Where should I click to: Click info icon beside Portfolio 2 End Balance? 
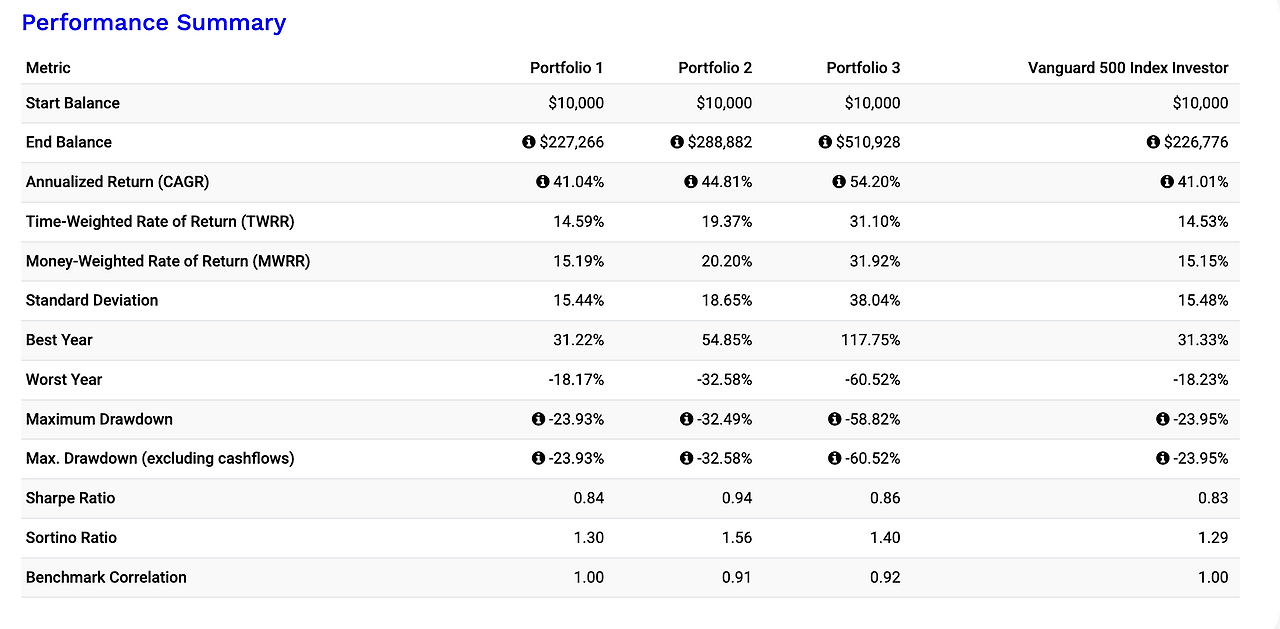(677, 143)
